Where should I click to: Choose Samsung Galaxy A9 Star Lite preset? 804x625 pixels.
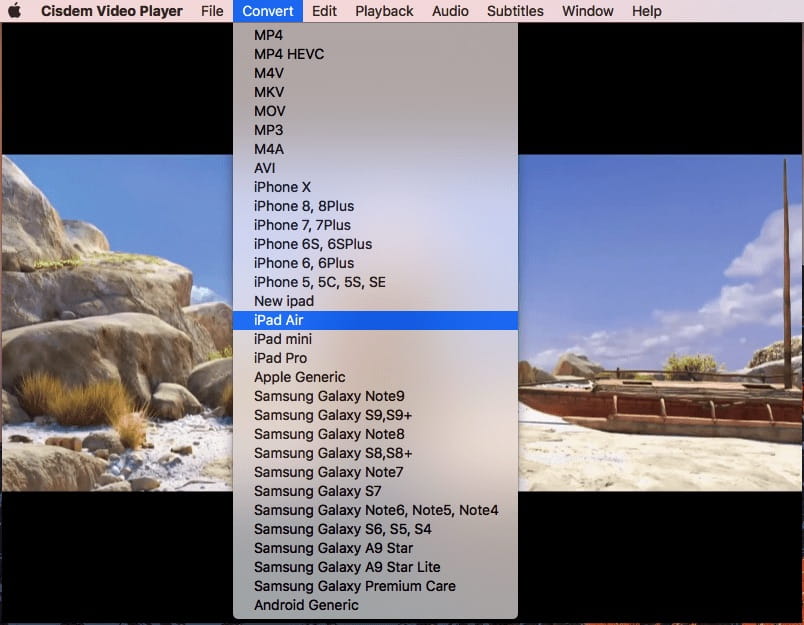coord(375,567)
